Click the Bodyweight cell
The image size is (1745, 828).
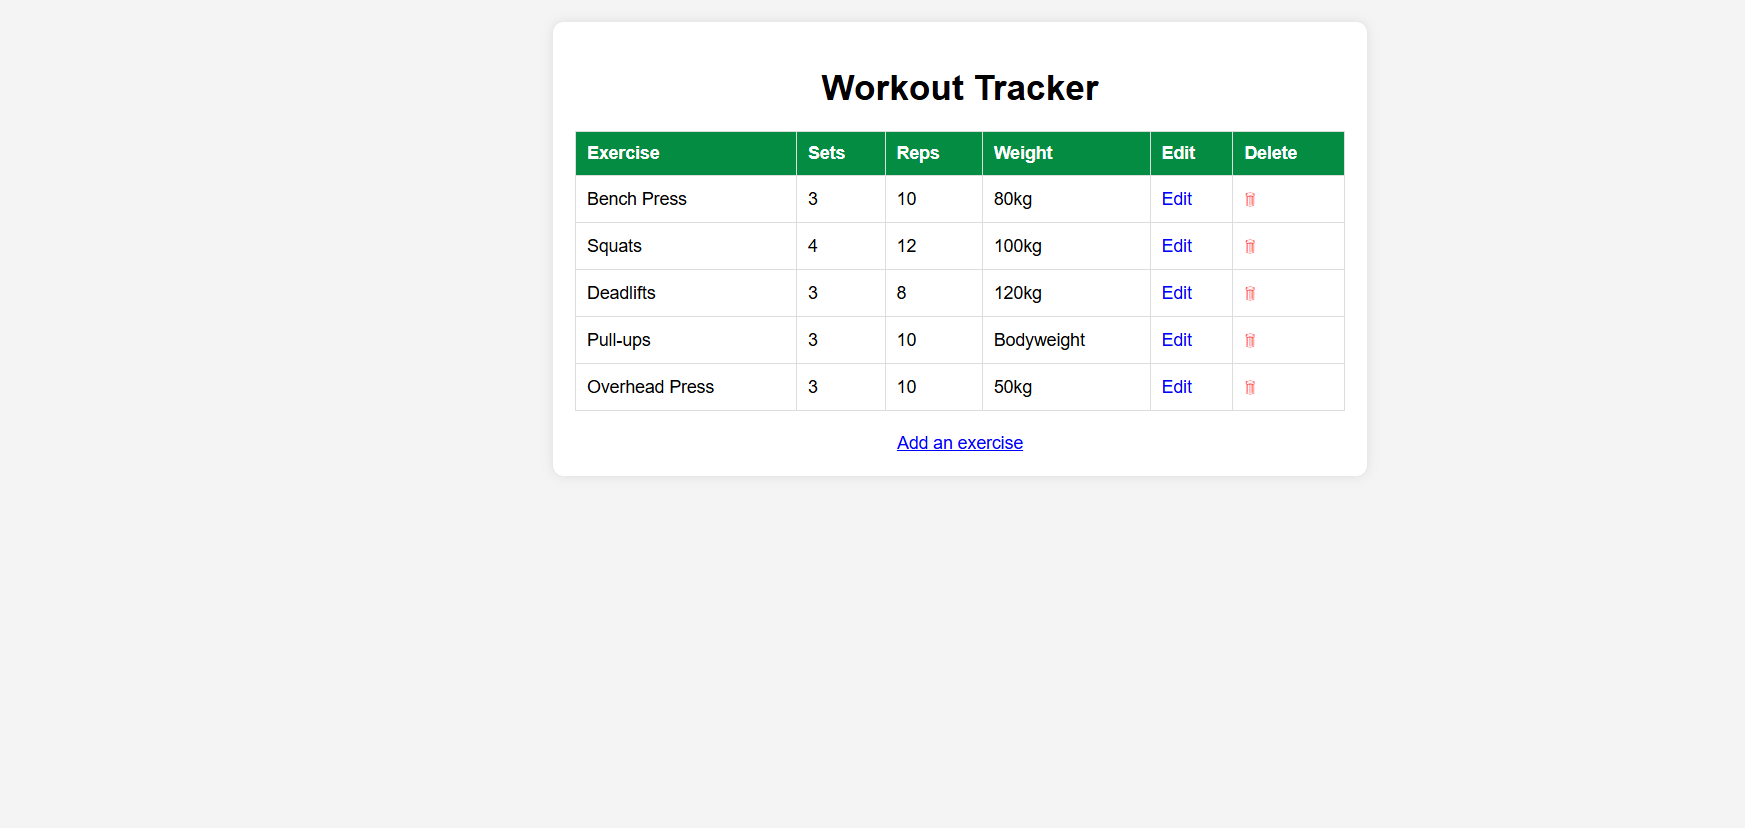coord(1067,340)
